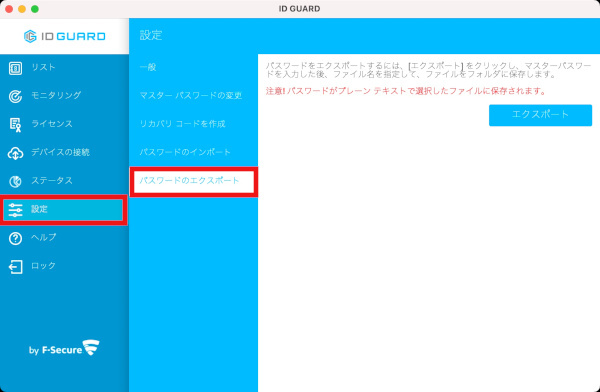The height and width of the screenshot is (392, 600).
Task: Click the monitoring (モニタリング) radar icon
Action: [x=15, y=96]
